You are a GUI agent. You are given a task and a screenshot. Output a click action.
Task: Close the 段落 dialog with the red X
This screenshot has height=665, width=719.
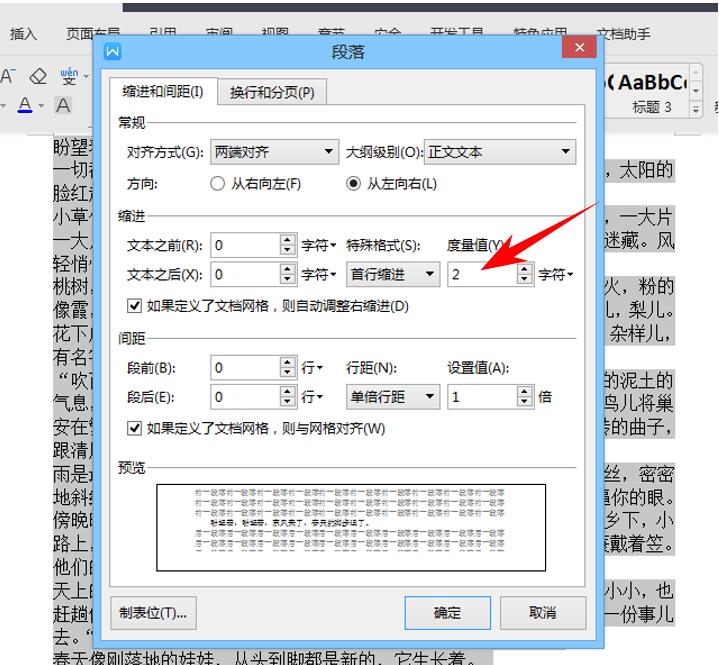[x=579, y=47]
